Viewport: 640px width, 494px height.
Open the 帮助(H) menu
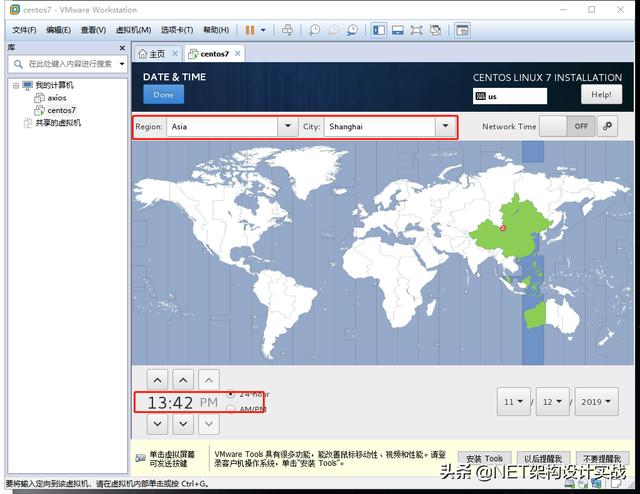click(216, 30)
